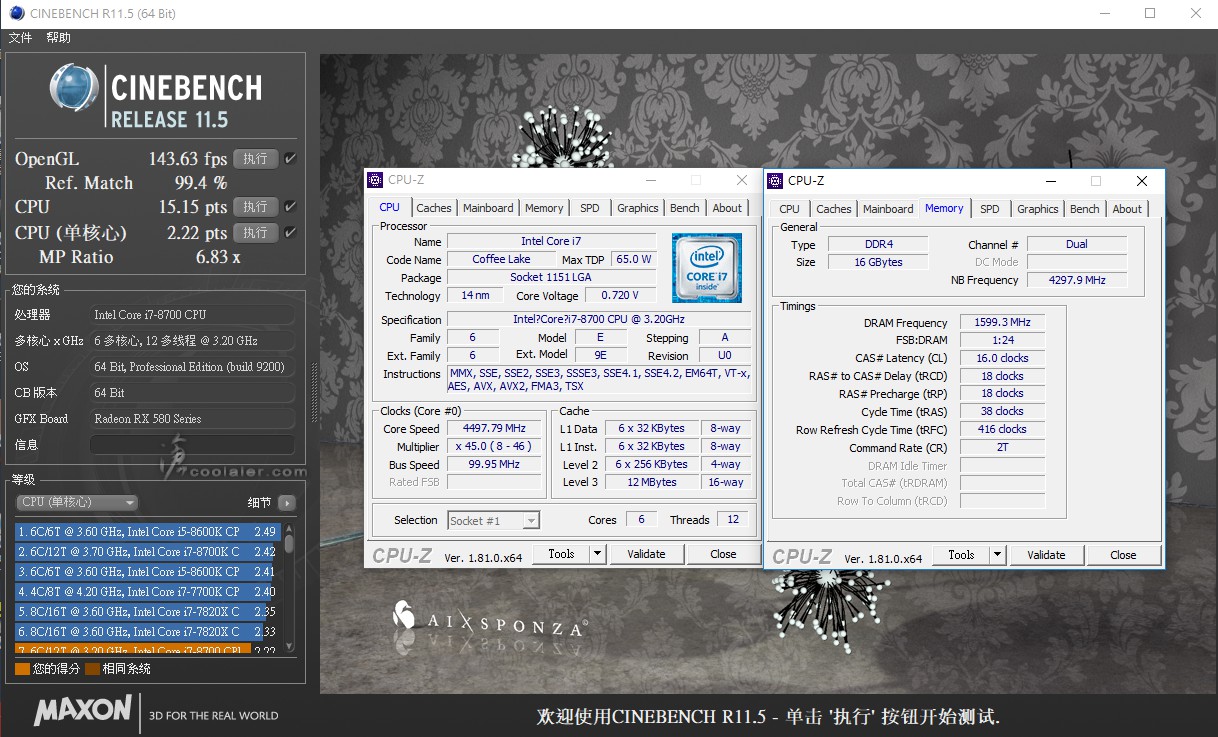Image resolution: width=1218 pixels, height=737 pixels.
Task: Open Graphics tab in right CPU-Z window
Action: coord(1038,209)
